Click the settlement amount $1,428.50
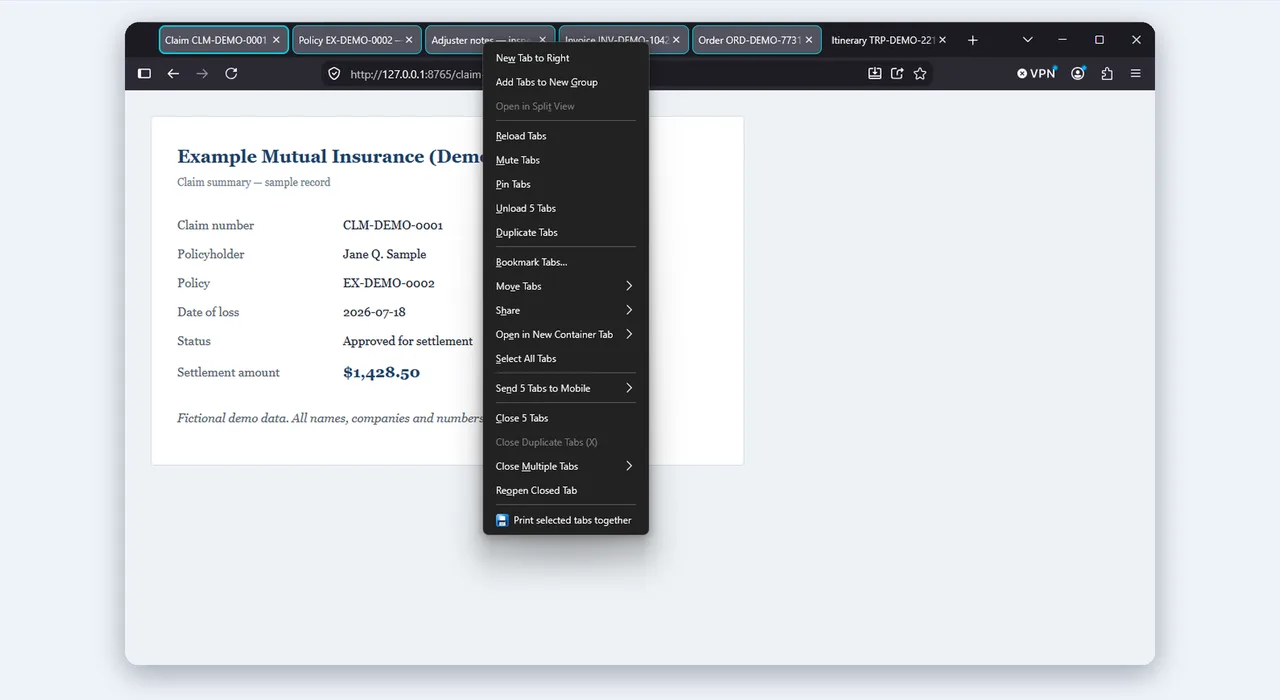 pyautogui.click(x=381, y=373)
